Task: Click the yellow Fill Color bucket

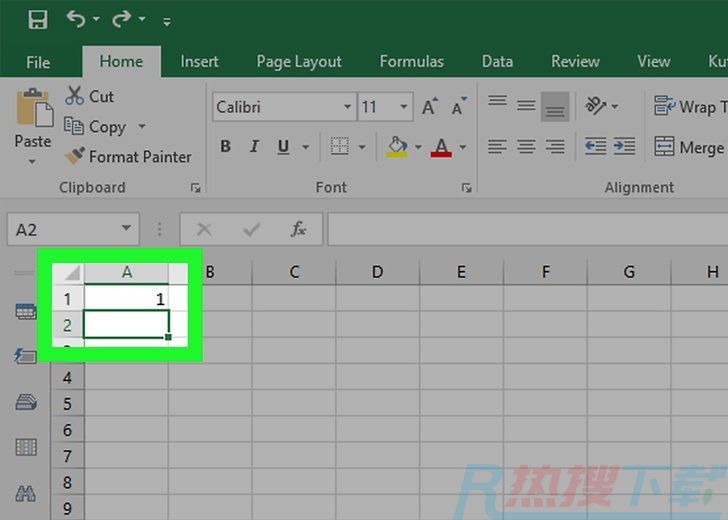Action: coord(397,147)
